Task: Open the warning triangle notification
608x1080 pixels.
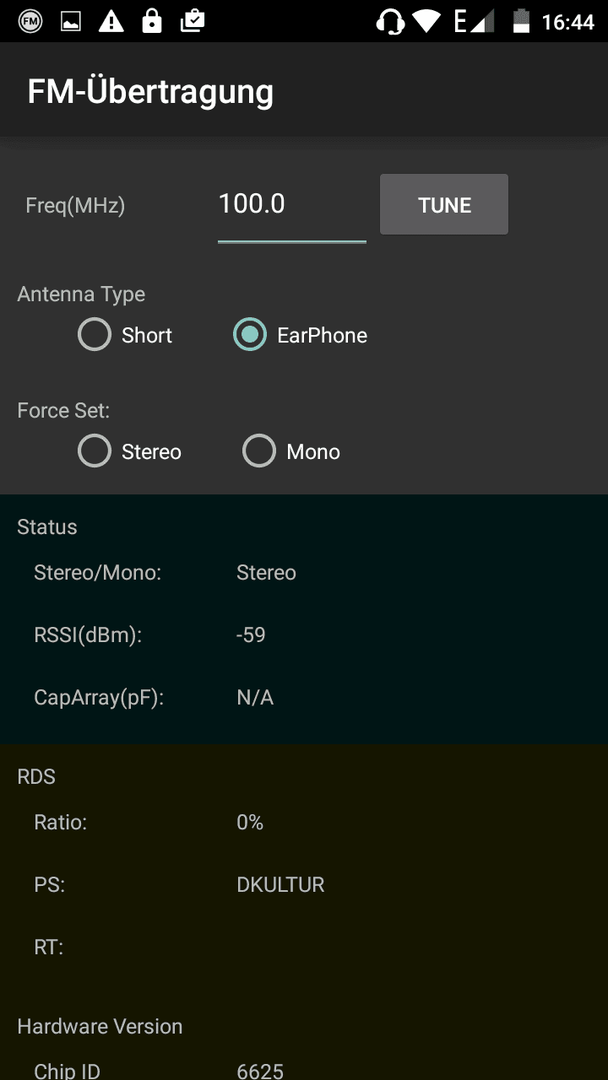Action: click(111, 21)
